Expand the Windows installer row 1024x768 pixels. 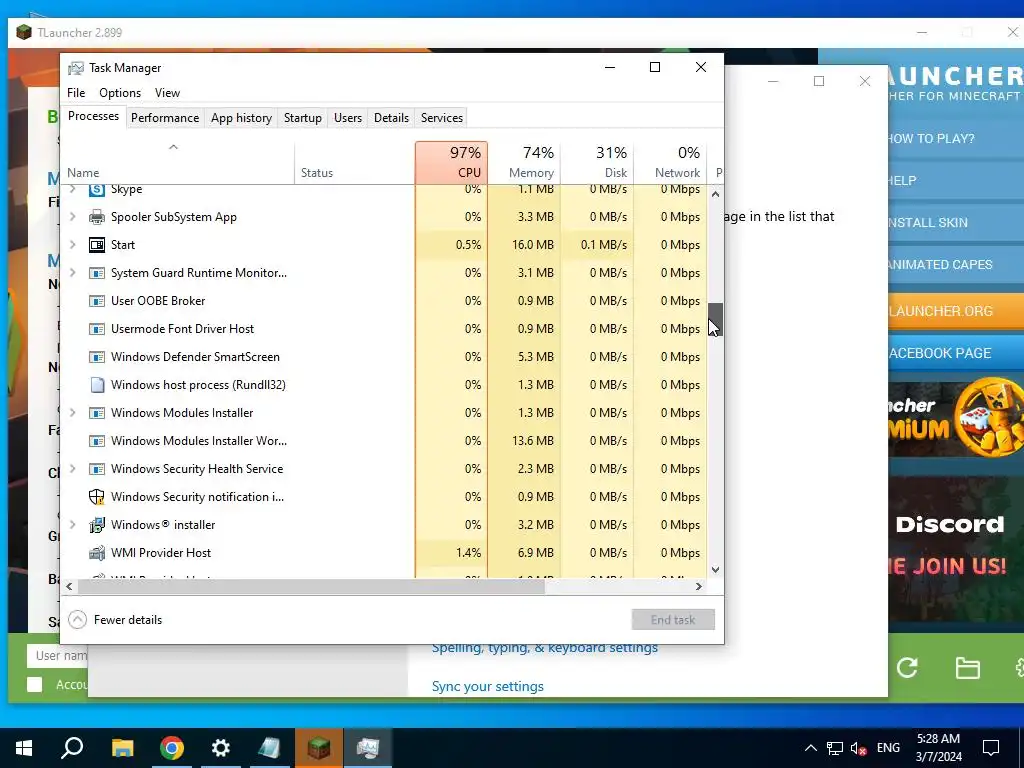coord(72,525)
